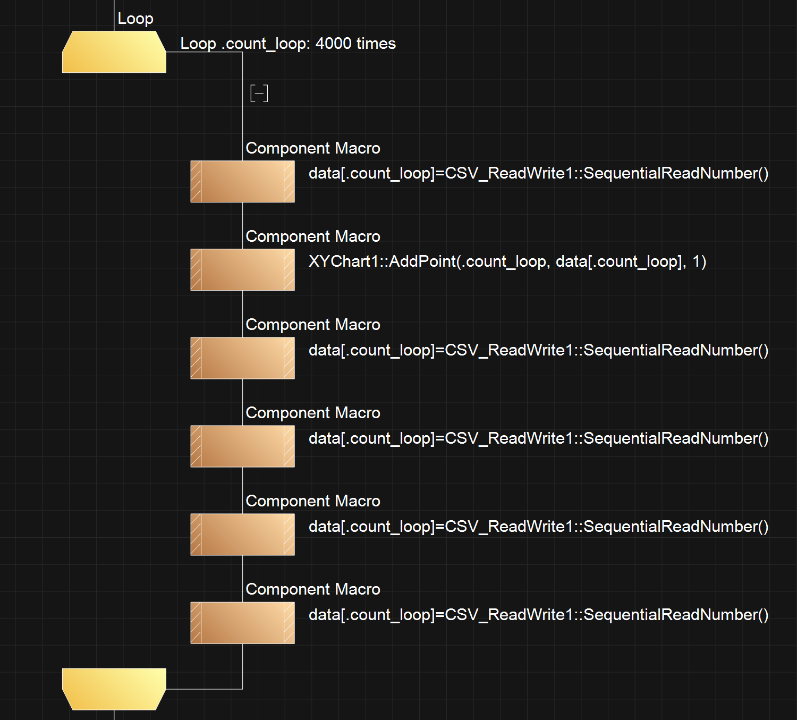This screenshot has width=797, height=720.
Task: Select the Loop start icon at top
Action: [x=114, y=52]
